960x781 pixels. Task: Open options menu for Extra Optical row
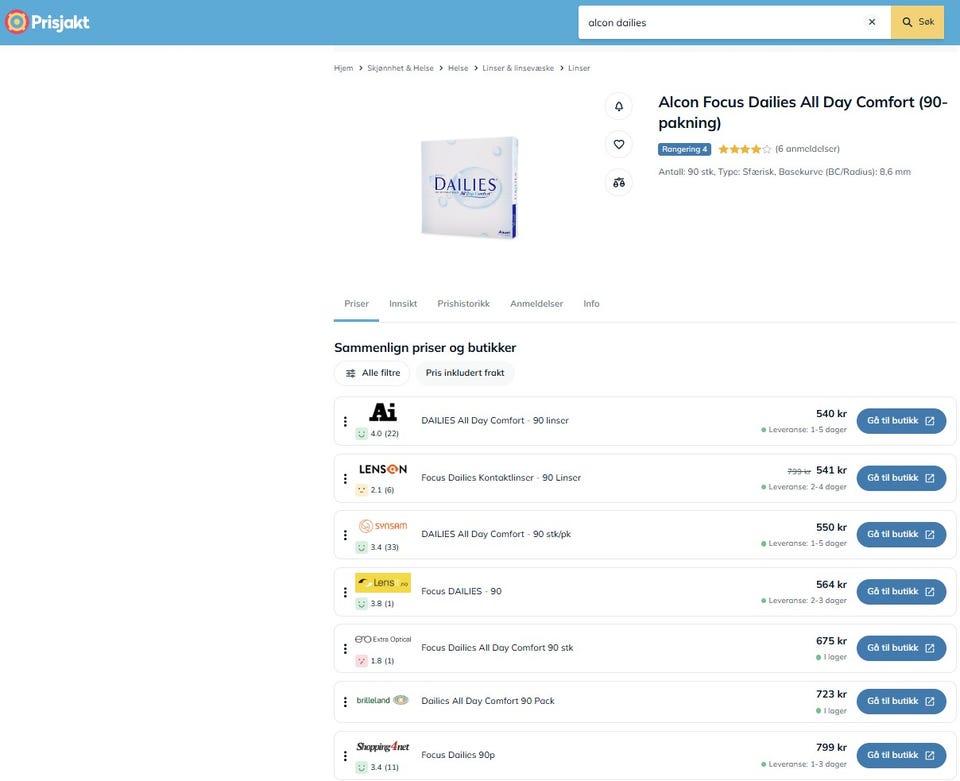click(x=345, y=648)
